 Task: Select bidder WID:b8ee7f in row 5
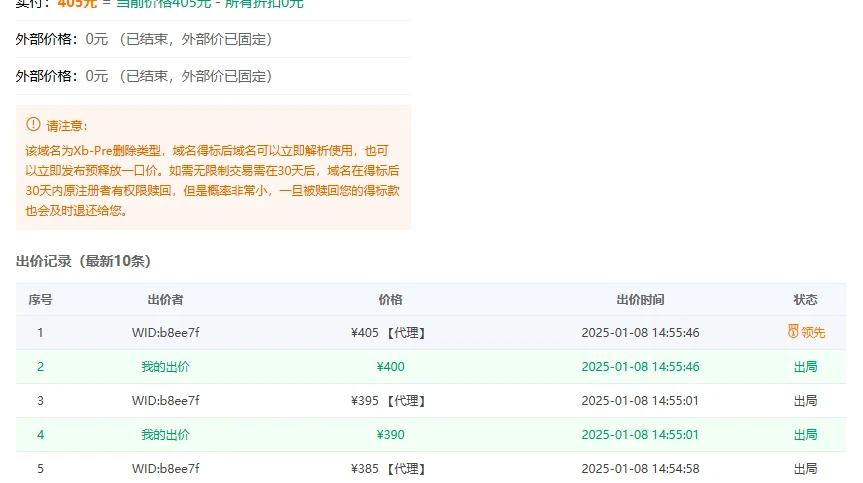(x=165, y=468)
